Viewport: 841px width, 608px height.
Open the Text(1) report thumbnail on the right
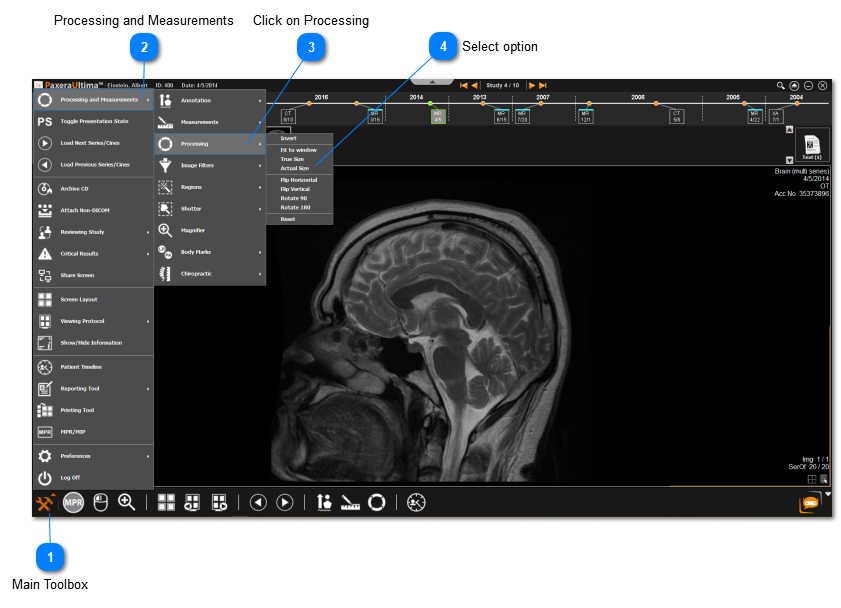pyautogui.click(x=812, y=146)
